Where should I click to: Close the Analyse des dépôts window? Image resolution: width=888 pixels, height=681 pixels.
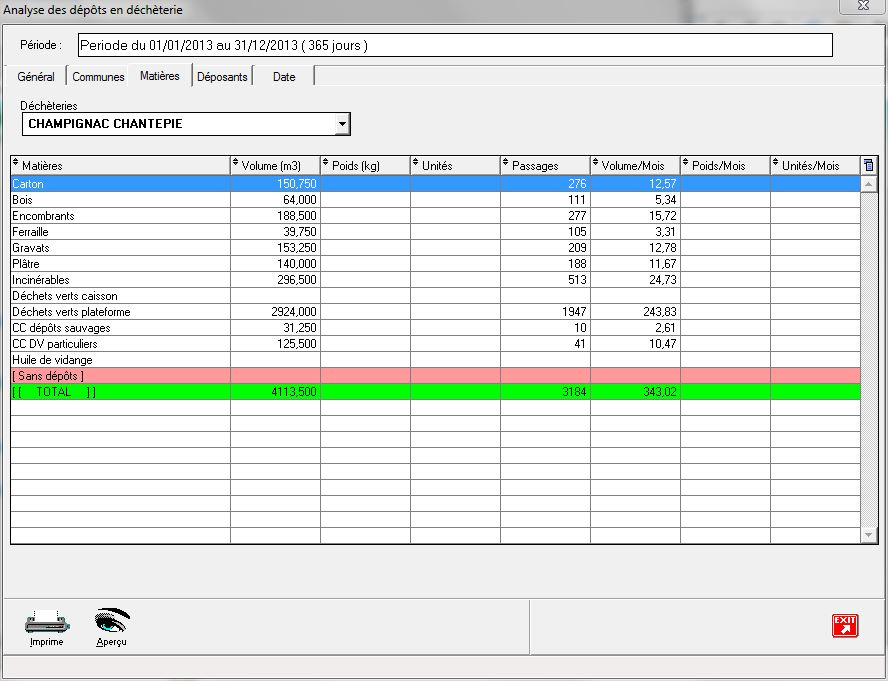(861, 6)
